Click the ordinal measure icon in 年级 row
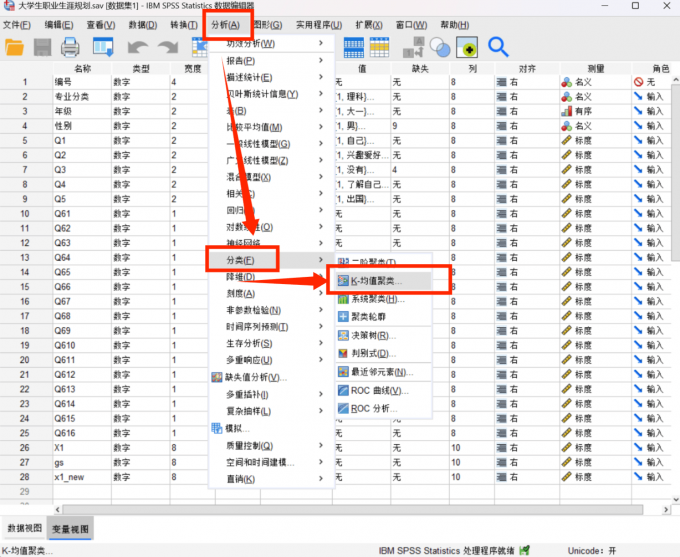The image size is (680, 557). tap(566, 111)
